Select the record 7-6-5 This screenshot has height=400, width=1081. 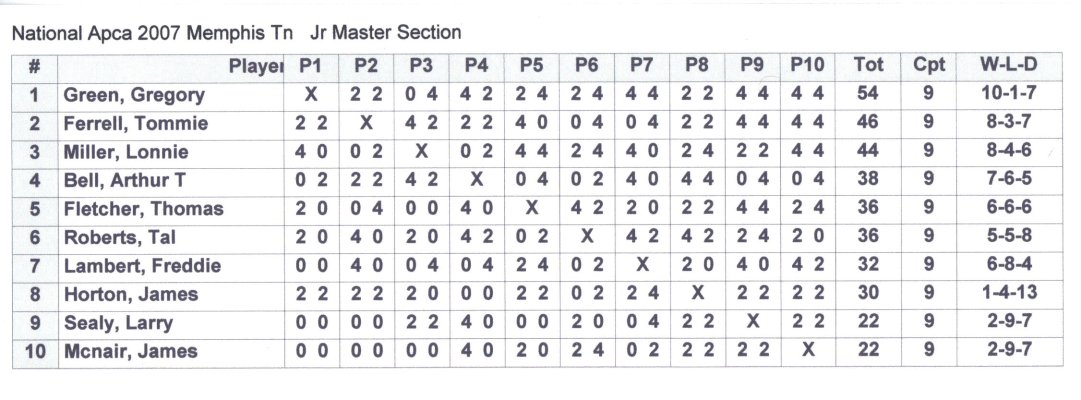(x=1009, y=181)
